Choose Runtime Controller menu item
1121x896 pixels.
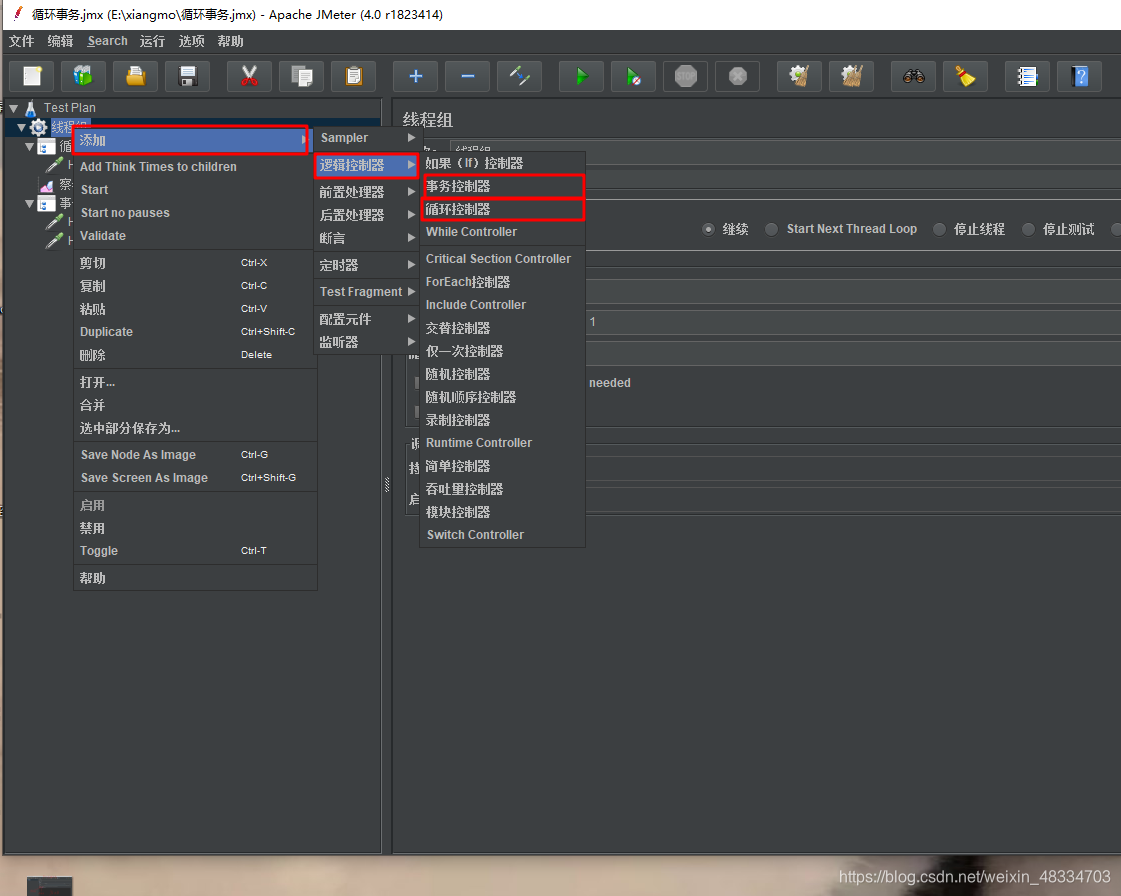coord(503,443)
